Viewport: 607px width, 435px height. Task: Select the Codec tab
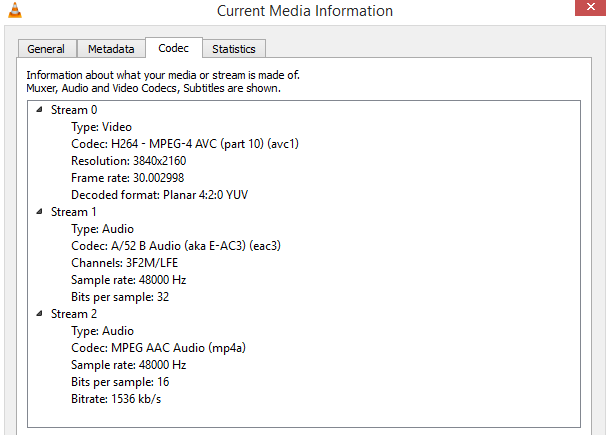click(173, 48)
